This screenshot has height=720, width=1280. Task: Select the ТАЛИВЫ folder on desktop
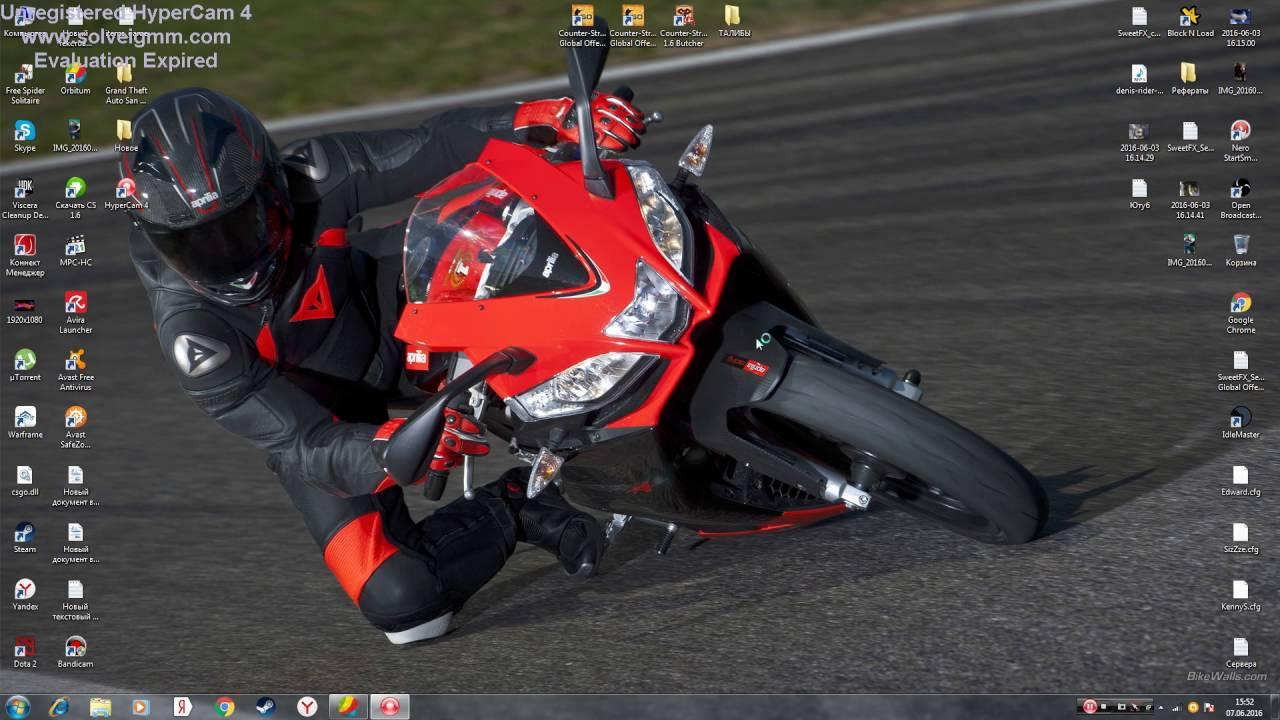pos(733,16)
